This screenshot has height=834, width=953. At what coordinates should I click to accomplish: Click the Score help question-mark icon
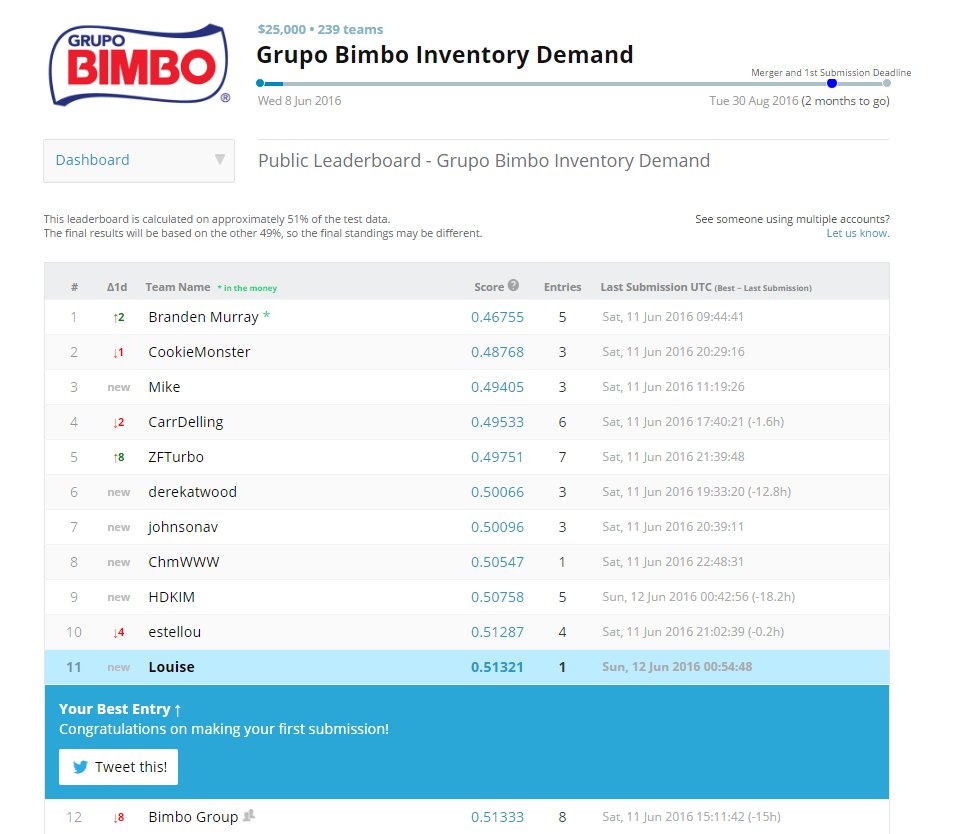point(514,285)
